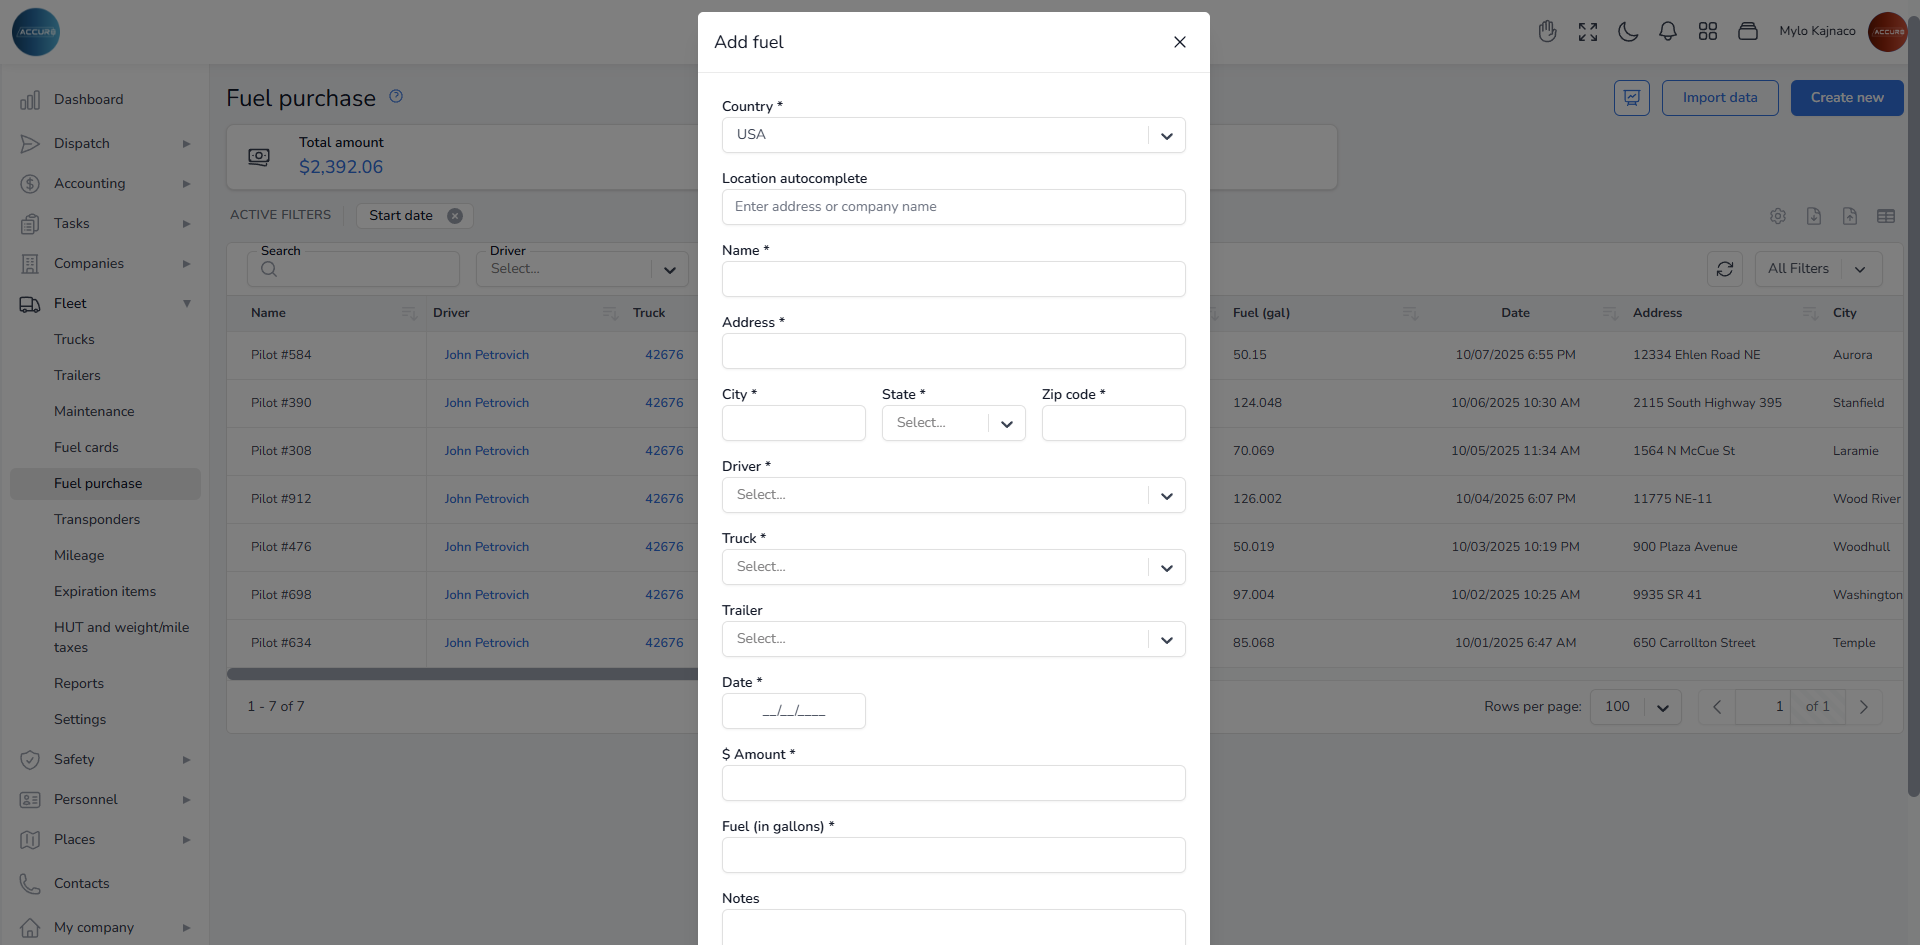The image size is (1920, 945).
Task: Open notifications bell icon
Action: tap(1667, 32)
